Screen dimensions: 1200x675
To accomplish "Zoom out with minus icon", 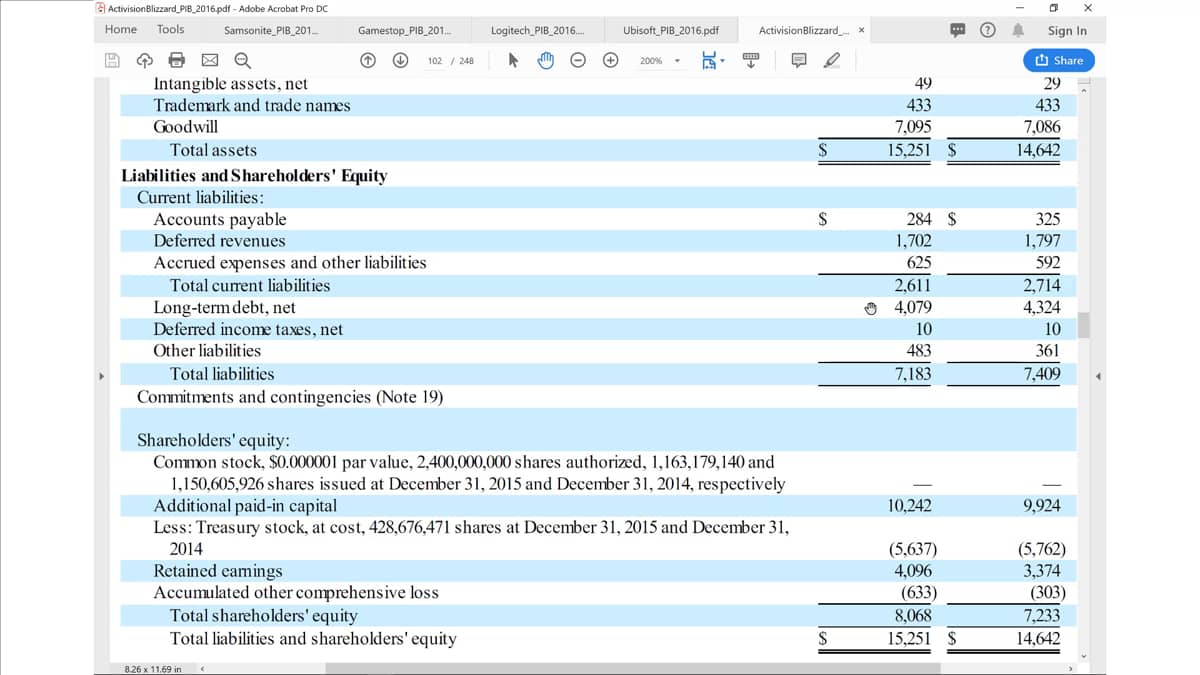I will coord(578,61).
